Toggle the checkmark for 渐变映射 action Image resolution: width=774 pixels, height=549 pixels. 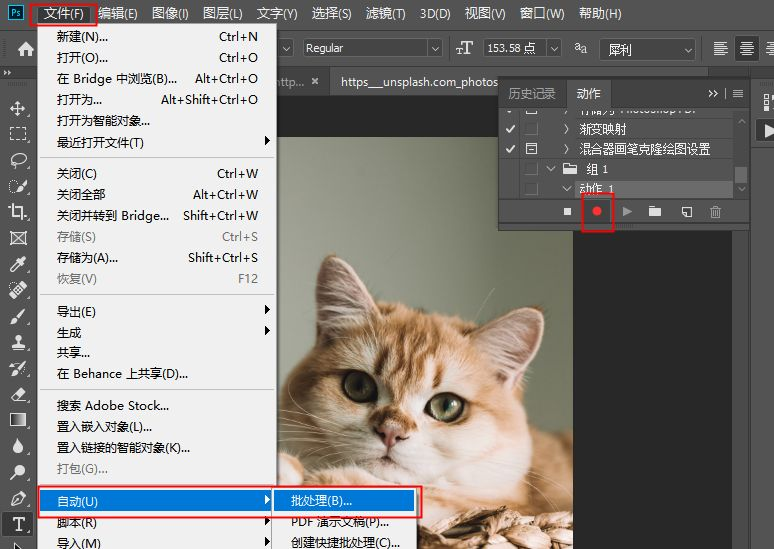(x=510, y=129)
